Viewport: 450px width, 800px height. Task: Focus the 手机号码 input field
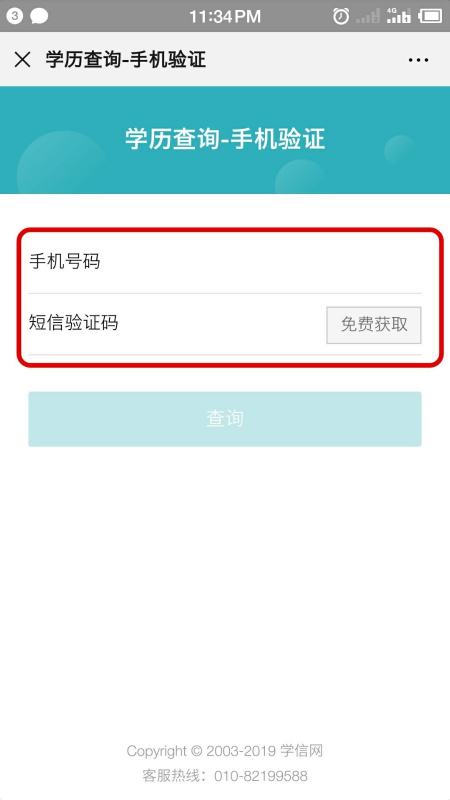point(225,262)
